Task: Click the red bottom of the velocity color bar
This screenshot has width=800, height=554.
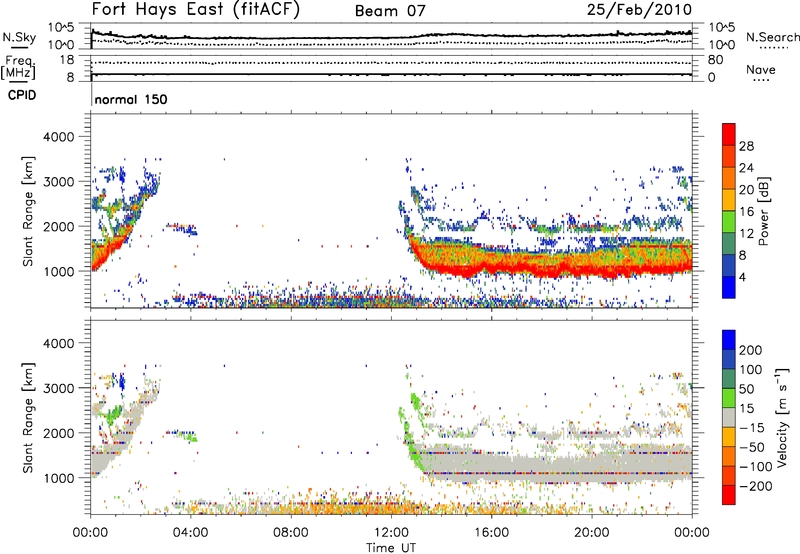Action: [x=729, y=495]
